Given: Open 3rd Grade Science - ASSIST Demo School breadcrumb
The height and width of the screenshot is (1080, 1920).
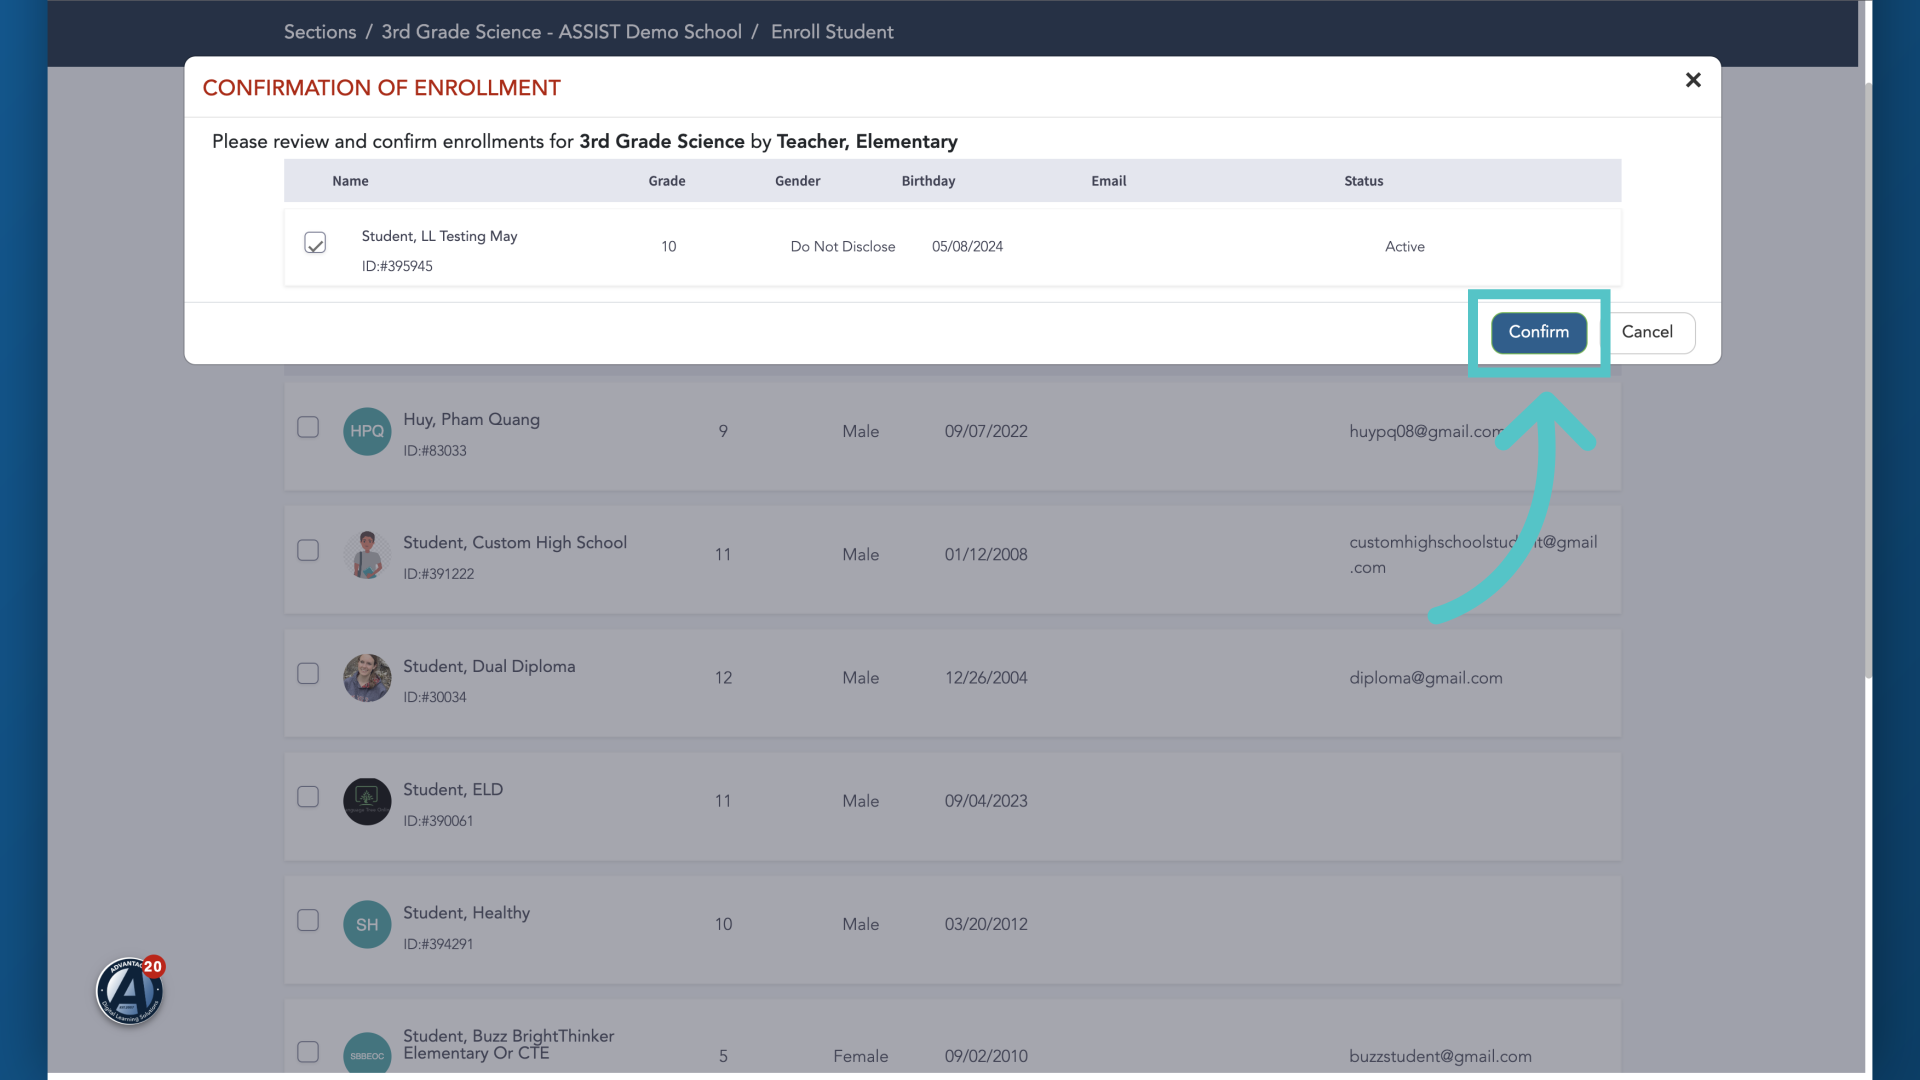Looking at the screenshot, I should click(x=561, y=32).
